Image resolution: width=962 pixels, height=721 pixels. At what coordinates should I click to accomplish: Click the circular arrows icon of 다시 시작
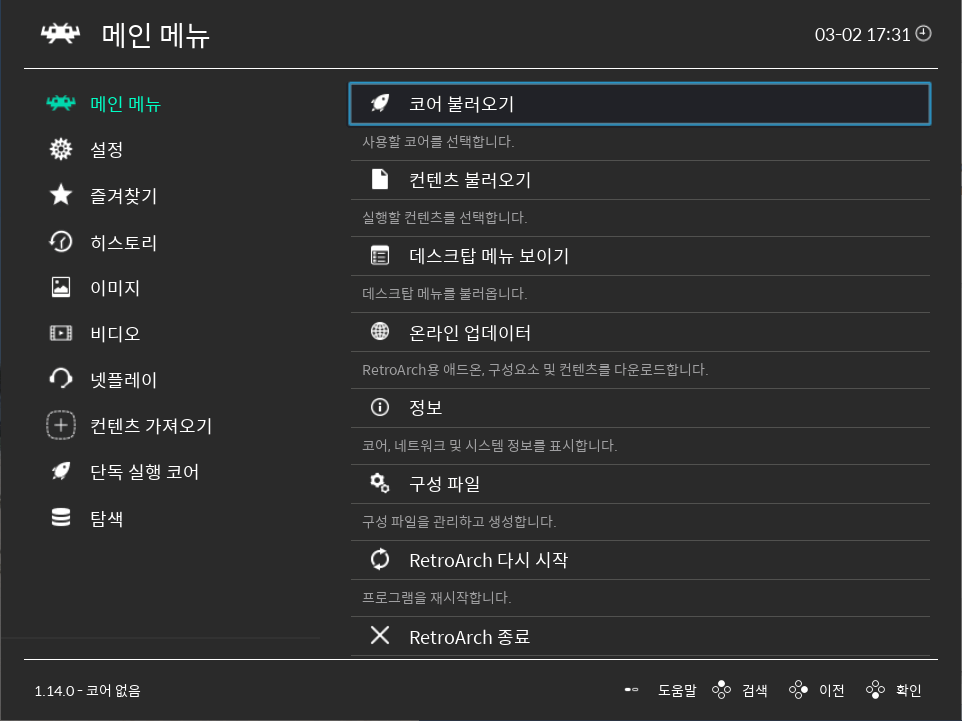click(380, 559)
